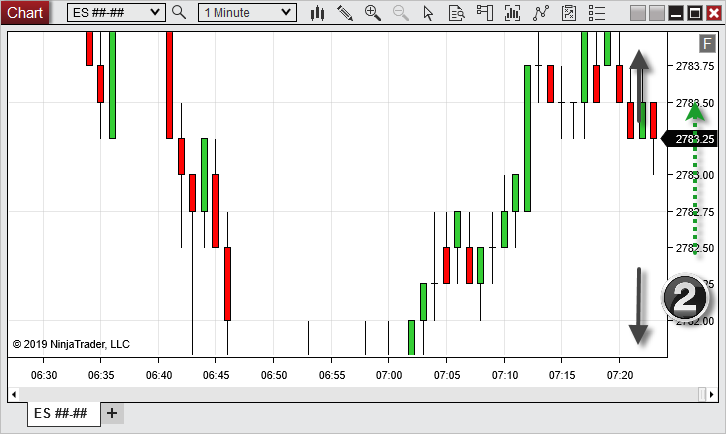This screenshot has width=726, height=434.
Task: Select the Cursor pointer tool
Action: click(x=428, y=13)
